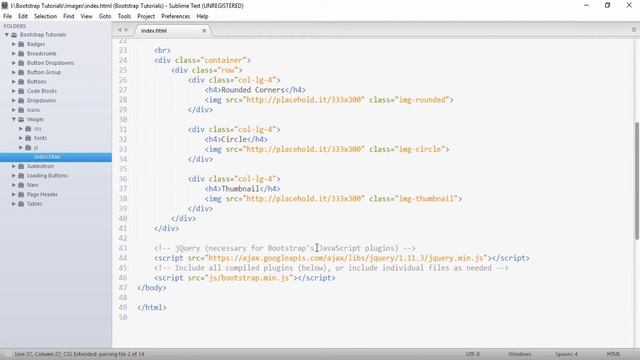Screen dimensions: 640x360
Task: Click the vertical scrollbar thumb
Action: pyautogui.click(x=636, y=181)
